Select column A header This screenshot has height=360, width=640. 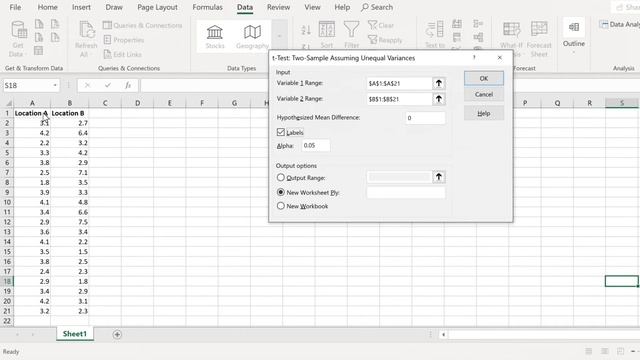click(32, 103)
